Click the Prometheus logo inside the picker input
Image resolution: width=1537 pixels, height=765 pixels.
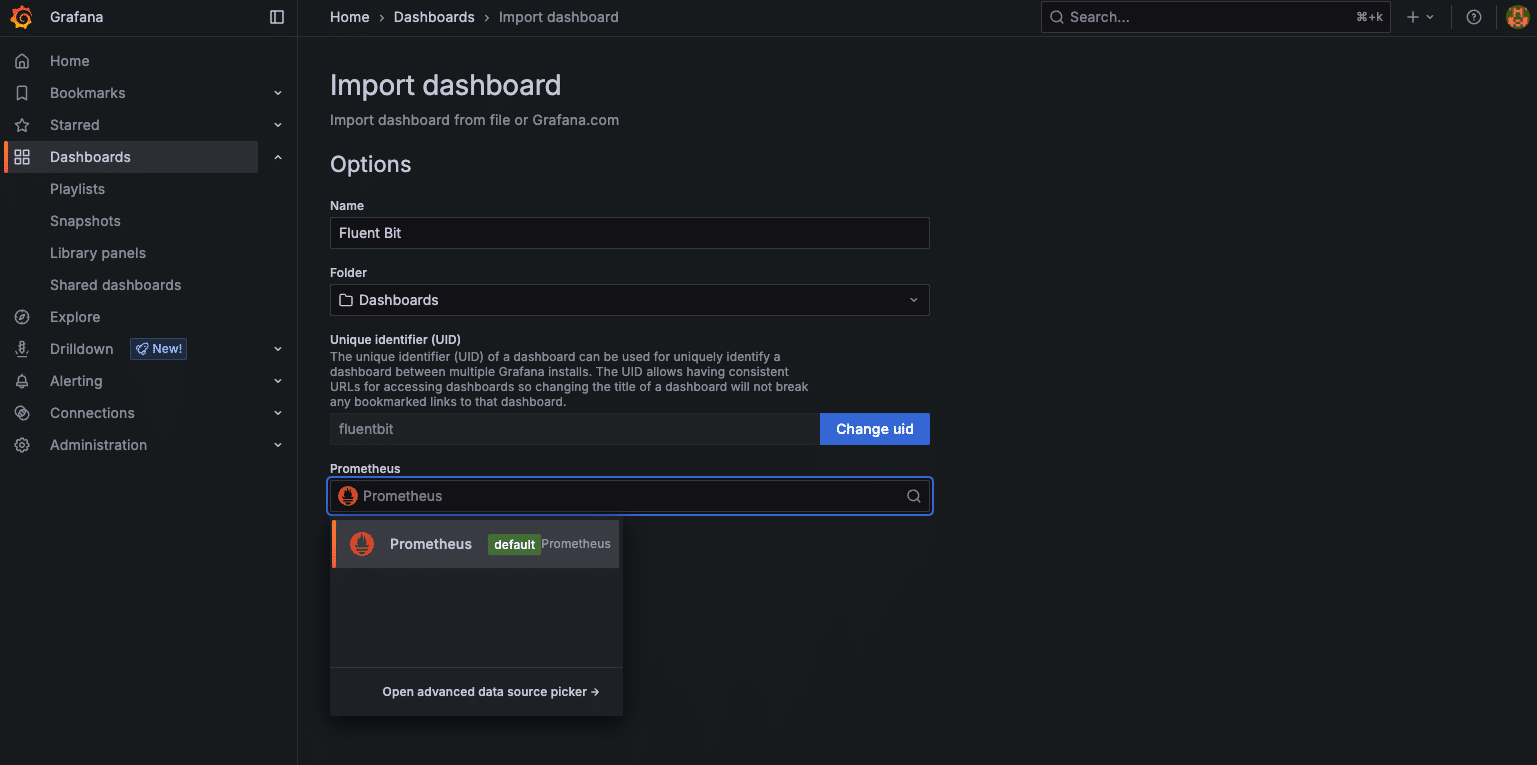[x=348, y=496]
